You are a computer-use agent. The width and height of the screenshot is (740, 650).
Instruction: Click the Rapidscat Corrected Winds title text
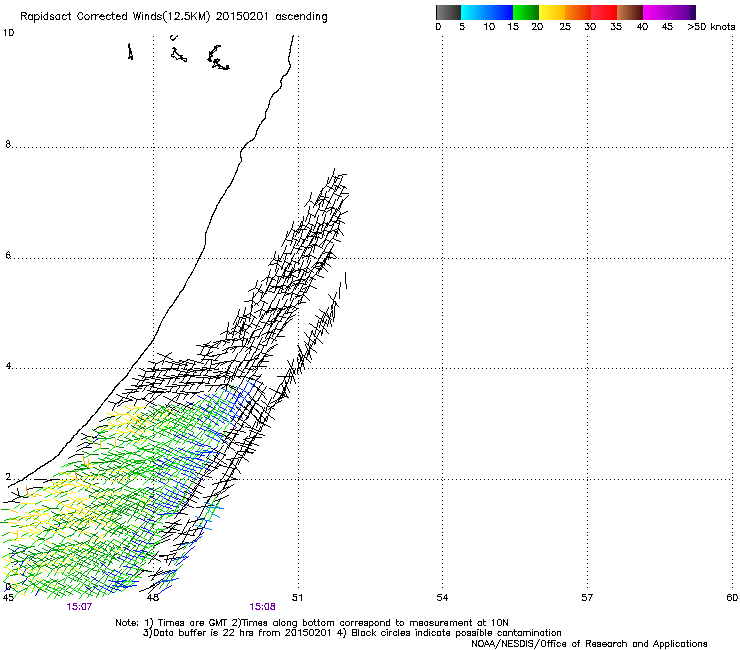pyautogui.click(x=174, y=17)
